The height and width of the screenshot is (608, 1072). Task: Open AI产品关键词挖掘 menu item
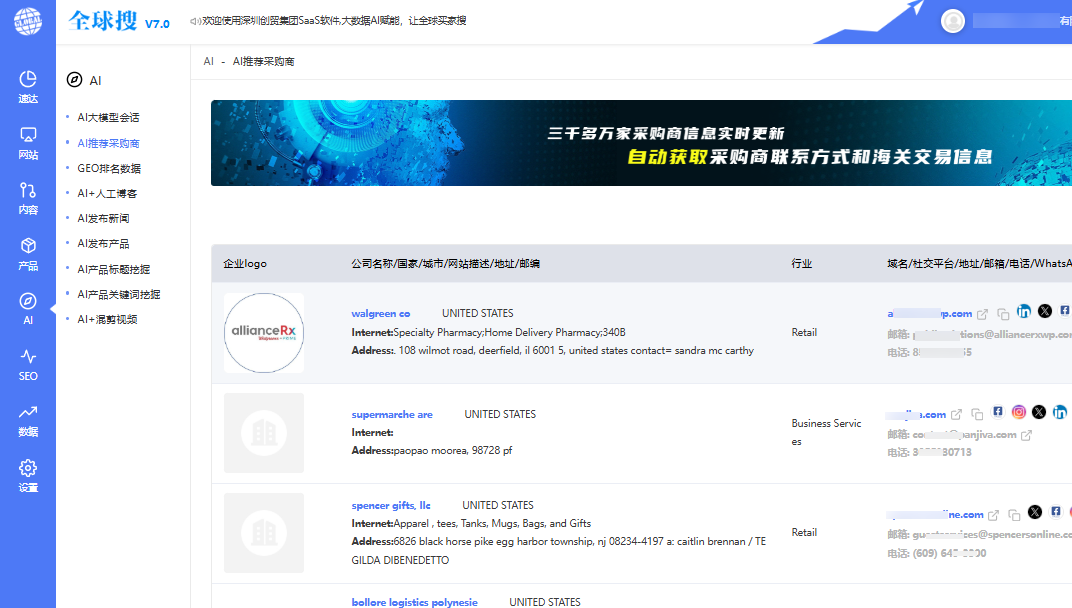click(x=118, y=294)
